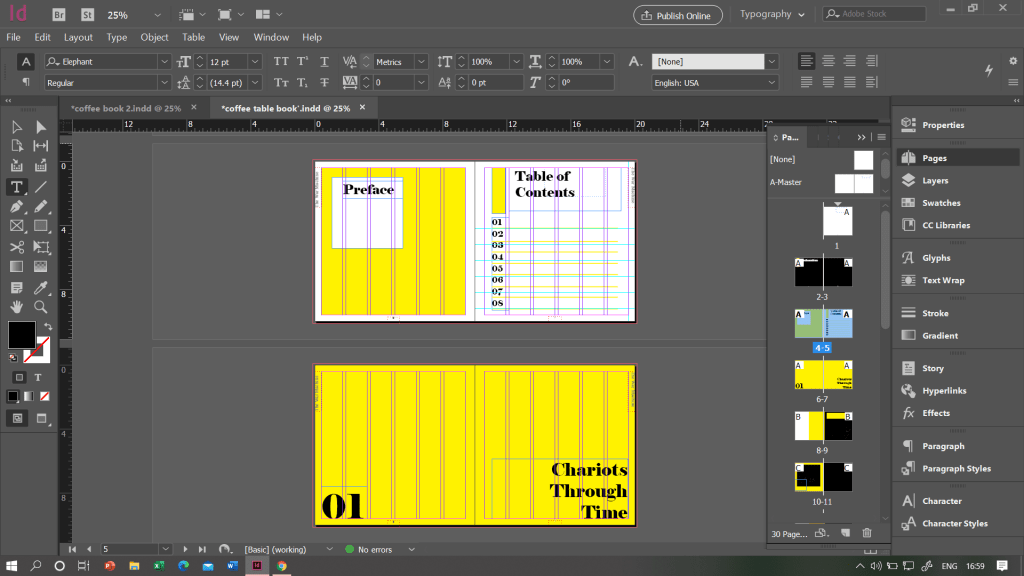Image resolution: width=1024 pixels, height=576 pixels.
Task: Click the Publish Online button
Action: (x=678, y=15)
